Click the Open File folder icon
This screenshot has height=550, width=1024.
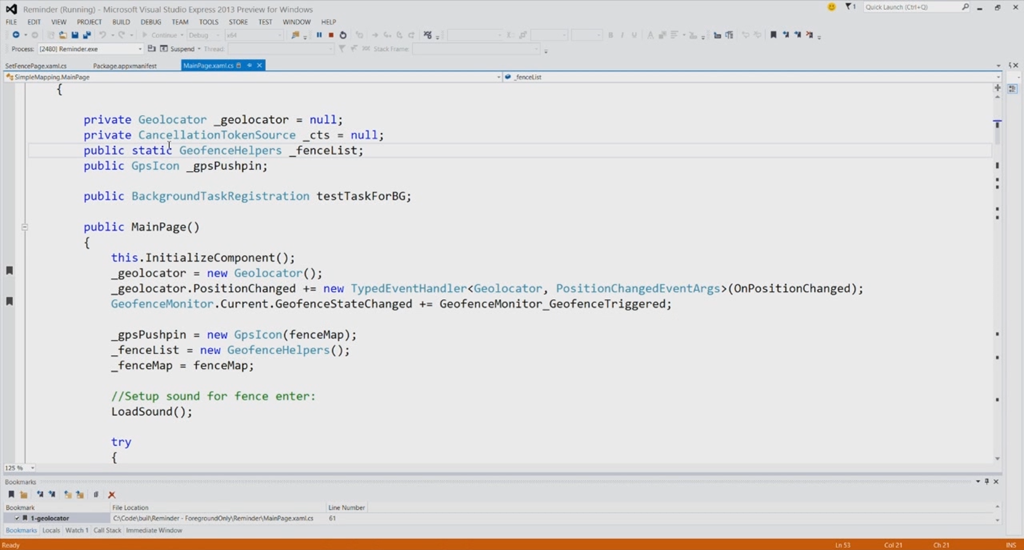coord(63,35)
